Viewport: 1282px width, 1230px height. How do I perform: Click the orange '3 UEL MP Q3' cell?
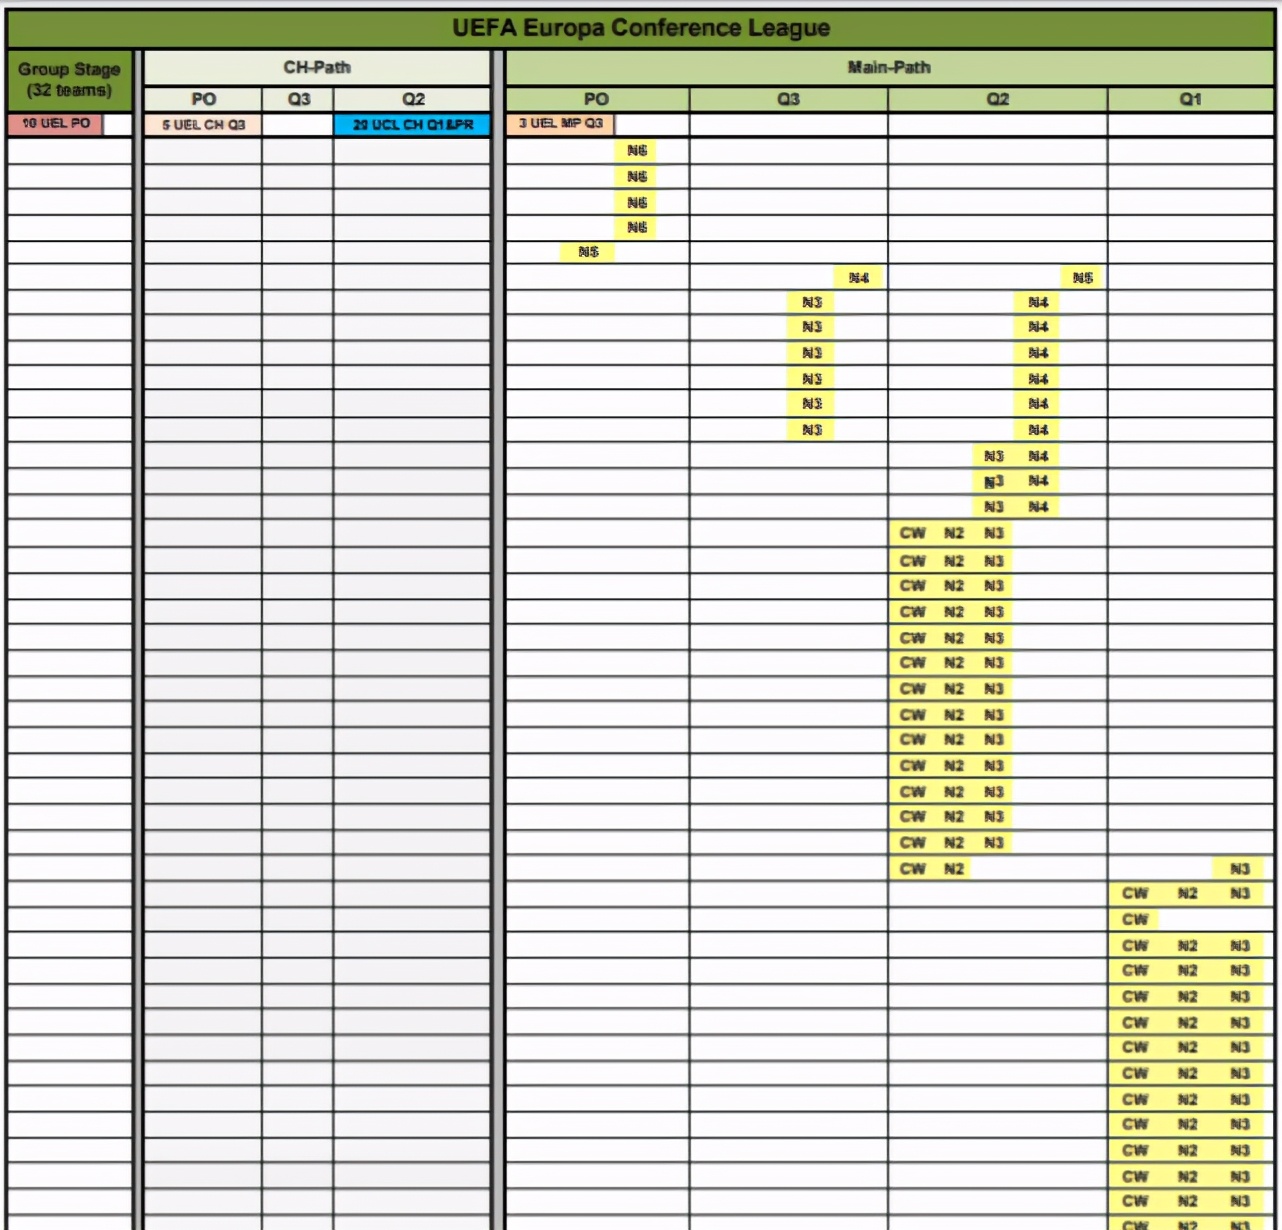(x=560, y=124)
